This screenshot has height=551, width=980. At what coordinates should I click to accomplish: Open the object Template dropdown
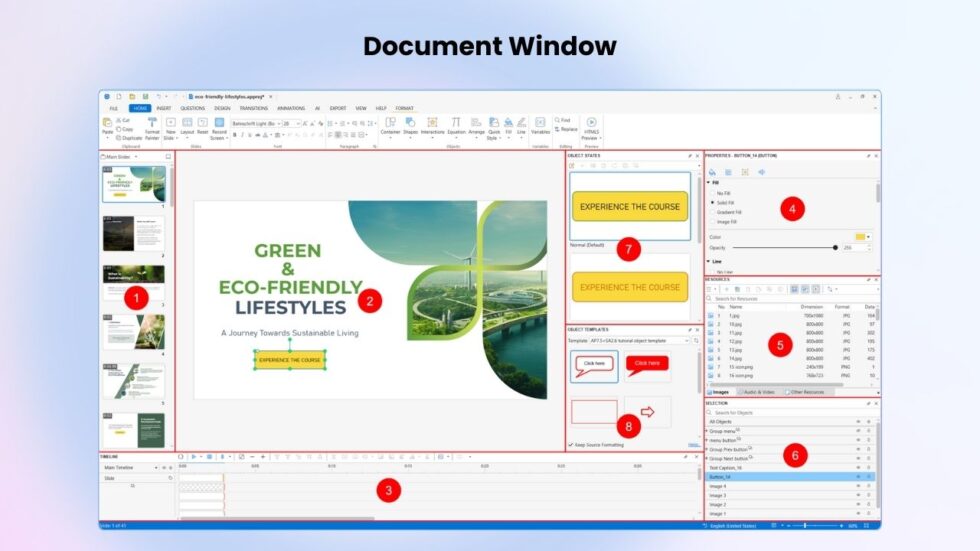click(686, 341)
